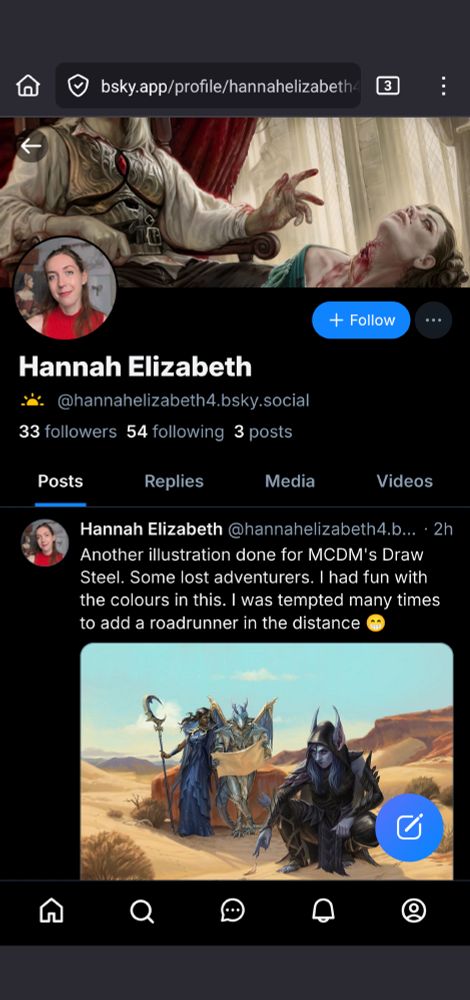Screen dimensions: 470x1000
Task: Open the browser three-dot overflow menu
Action: coord(443,85)
